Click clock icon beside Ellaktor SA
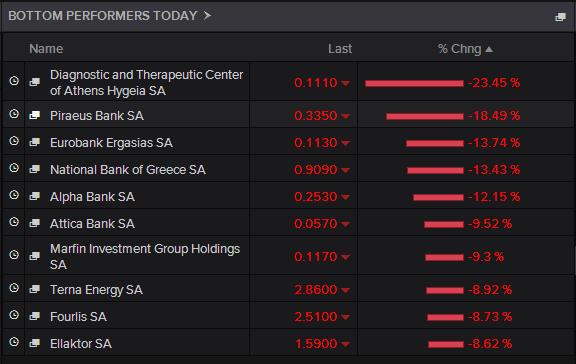Viewport: 576px width, 364px height. pyautogui.click(x=14, y=342)
